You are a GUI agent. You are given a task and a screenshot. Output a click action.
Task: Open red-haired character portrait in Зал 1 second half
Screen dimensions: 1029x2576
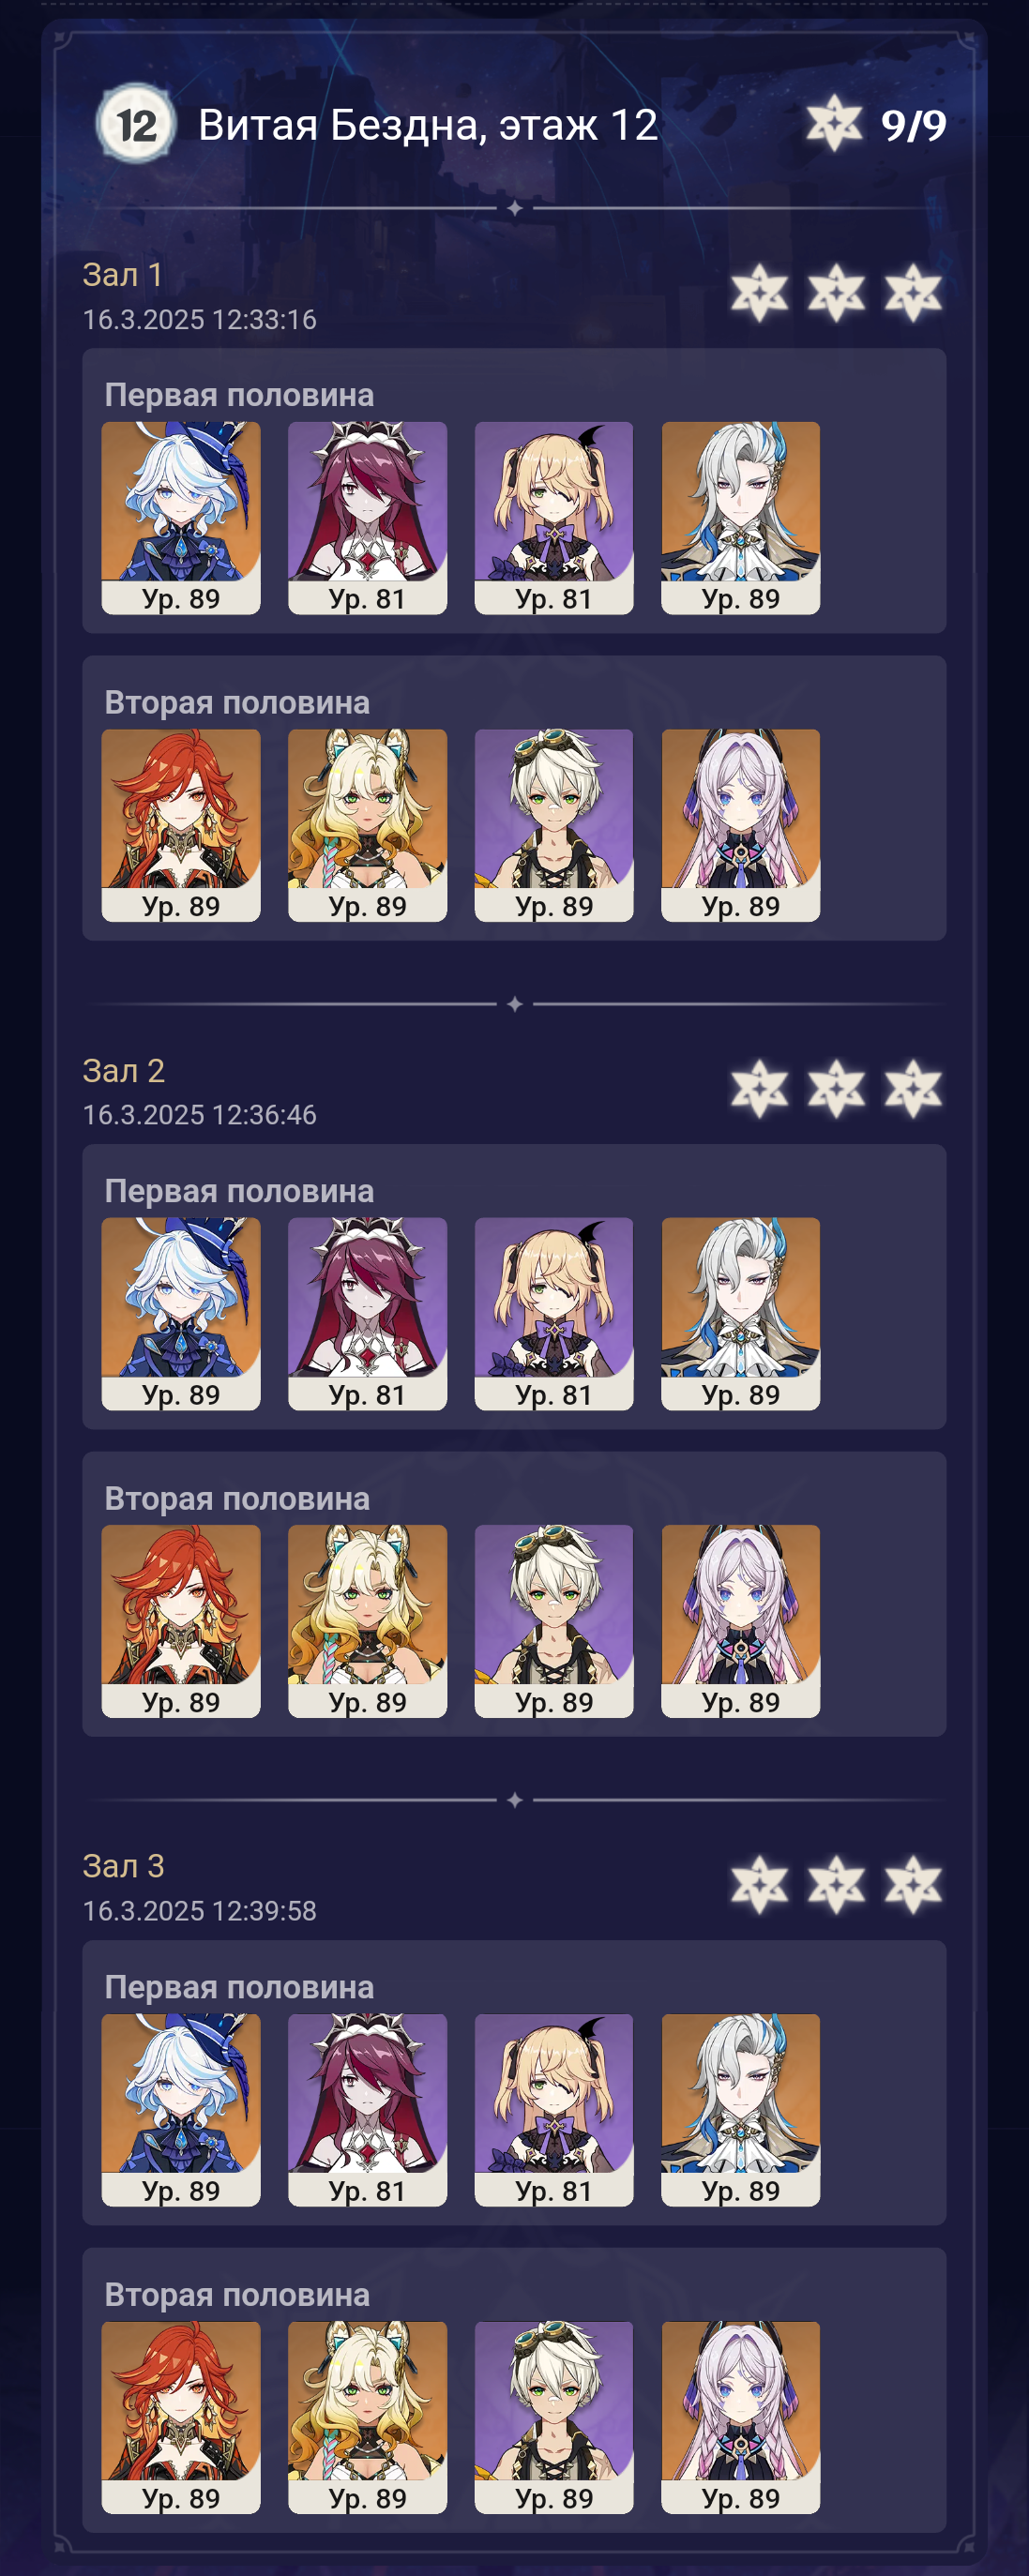(x=181, y=825)
